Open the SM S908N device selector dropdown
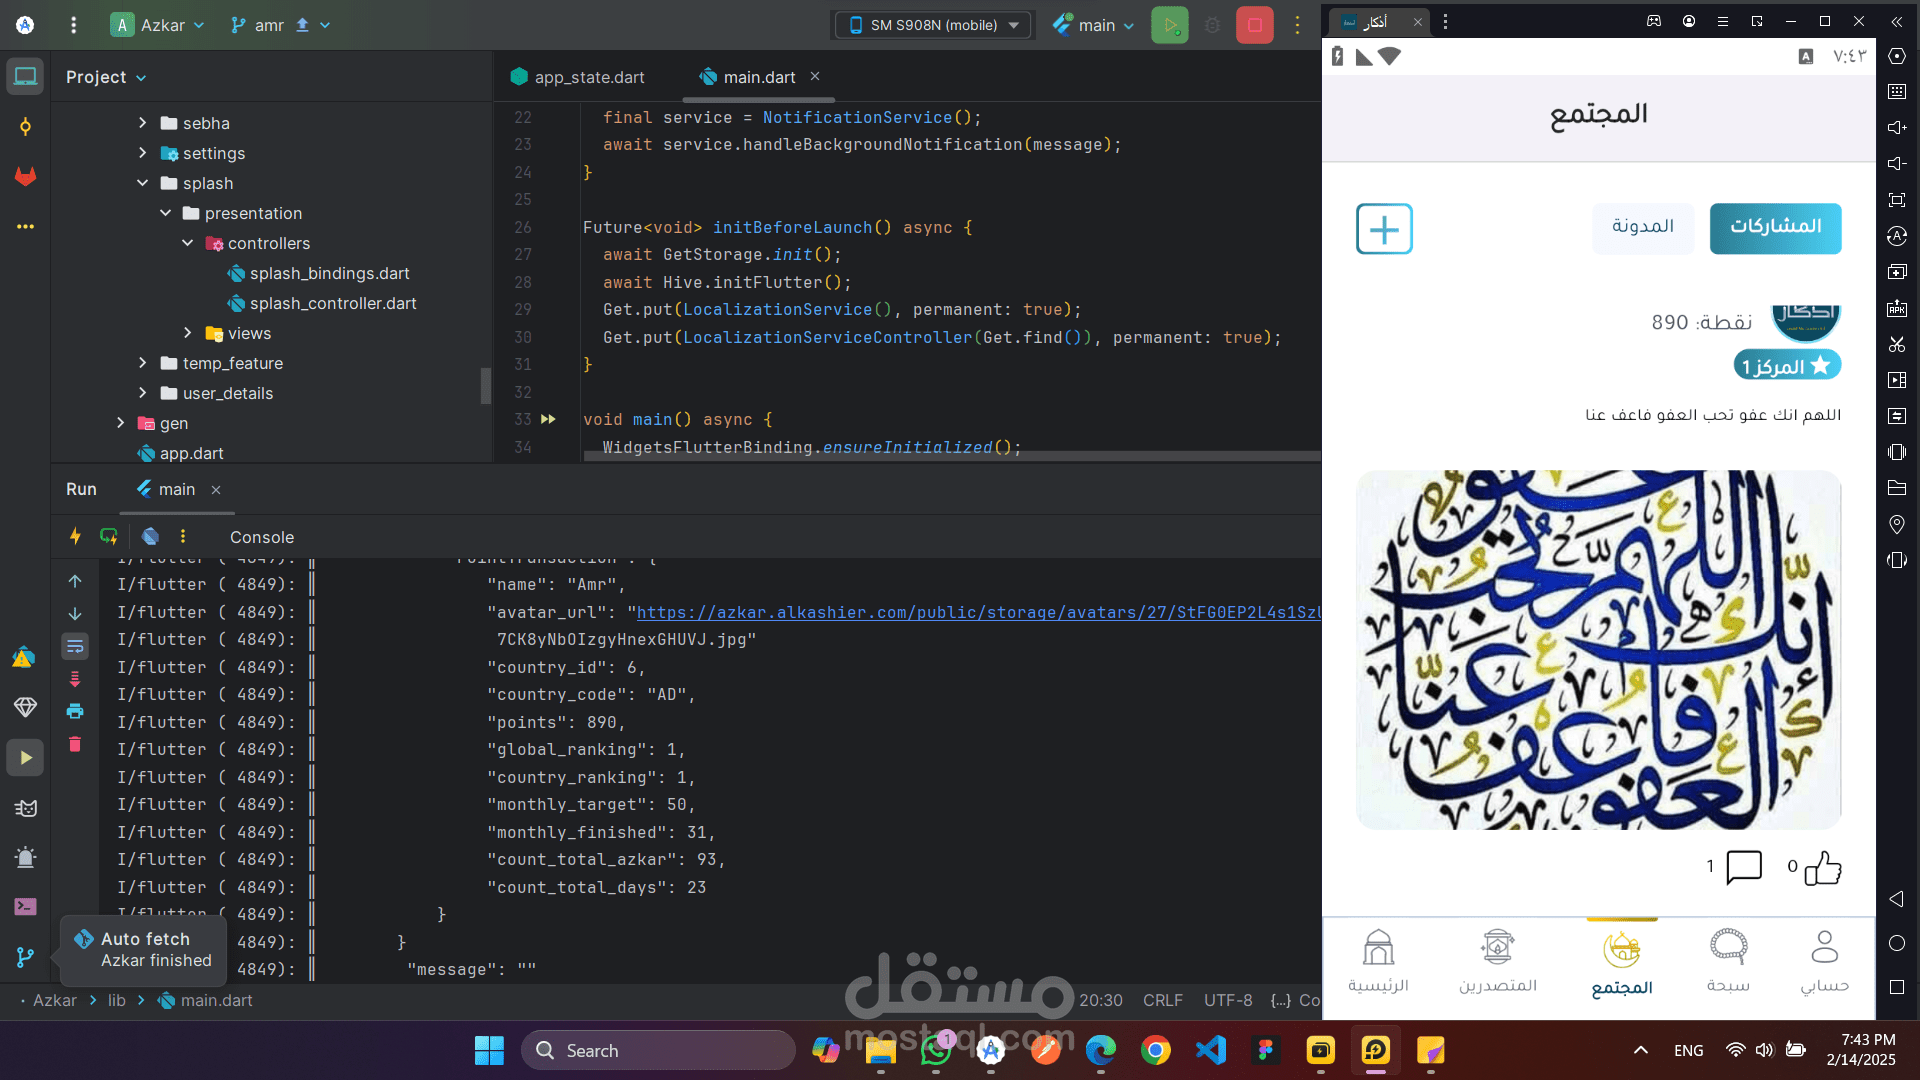The height and width of the screenshot is (1080, 1920). (933, 25)
